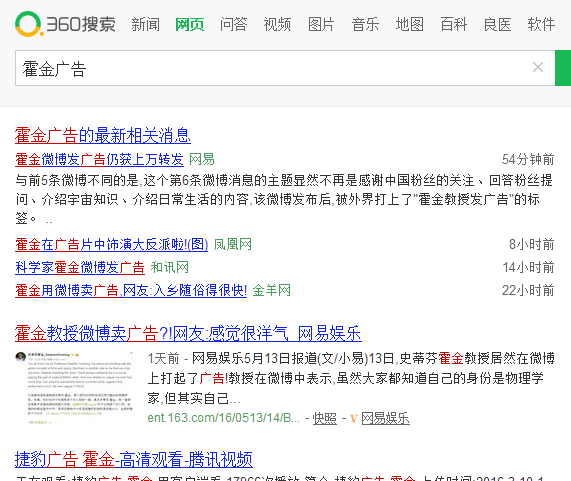Open 霍金广告的最新相关消息 heading link

(x=103, y=135)
